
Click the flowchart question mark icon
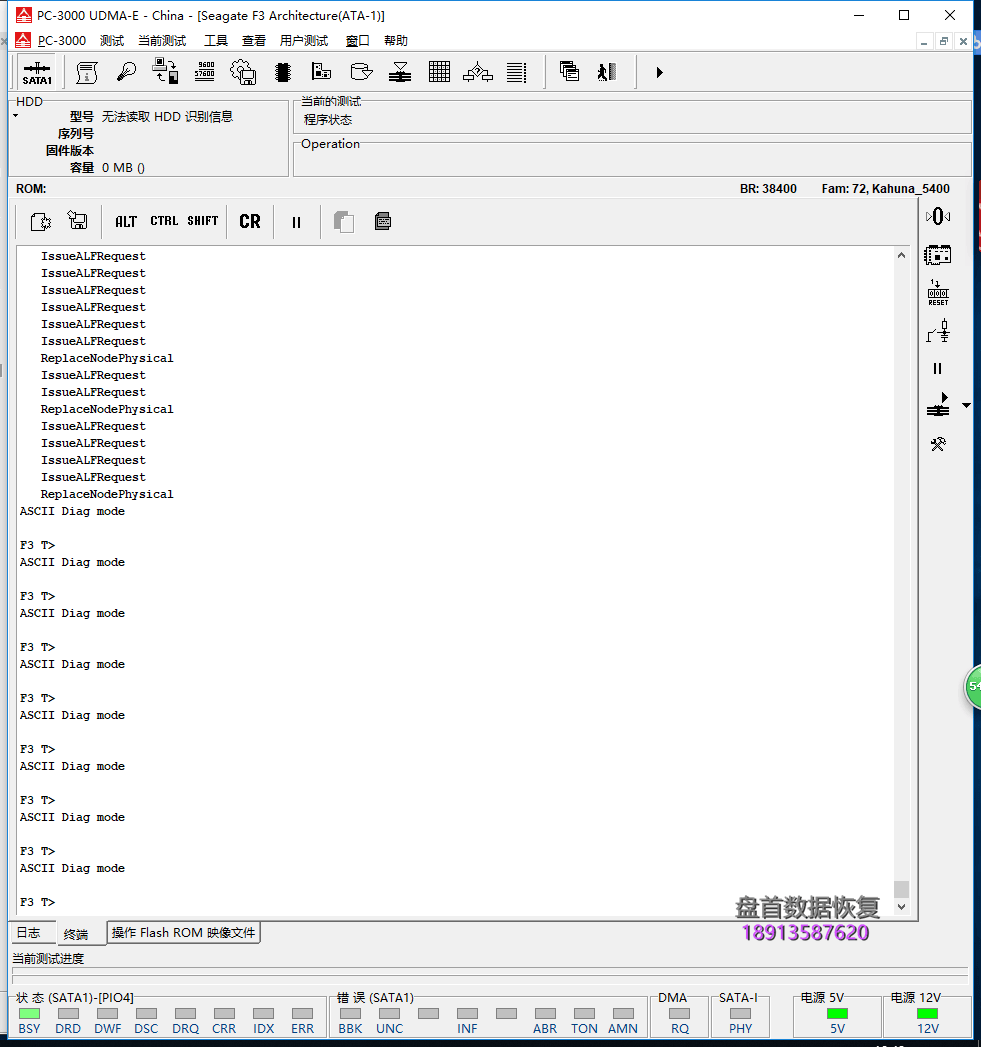tap(478, 72)
